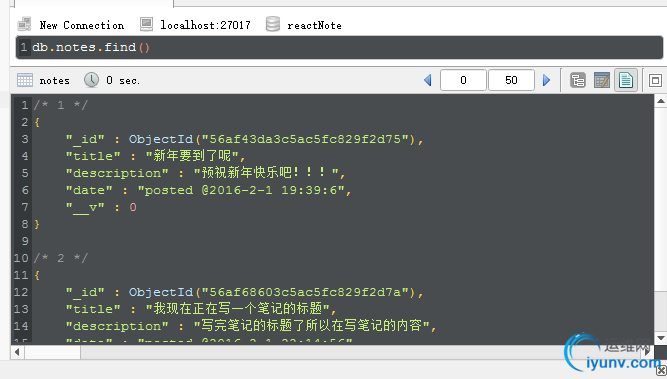The width and height of the screenshot is (667, 379).
Task: Click the opening brace on line 11
Action: pos(37,275)
